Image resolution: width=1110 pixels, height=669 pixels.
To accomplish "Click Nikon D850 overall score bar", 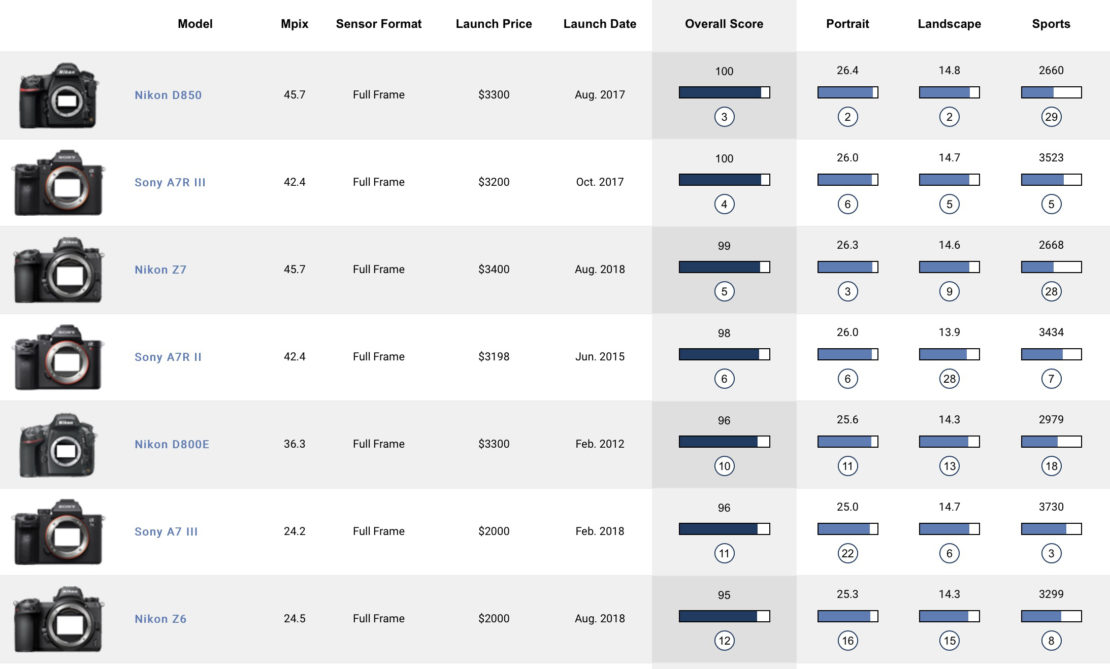I will (724, 92).
